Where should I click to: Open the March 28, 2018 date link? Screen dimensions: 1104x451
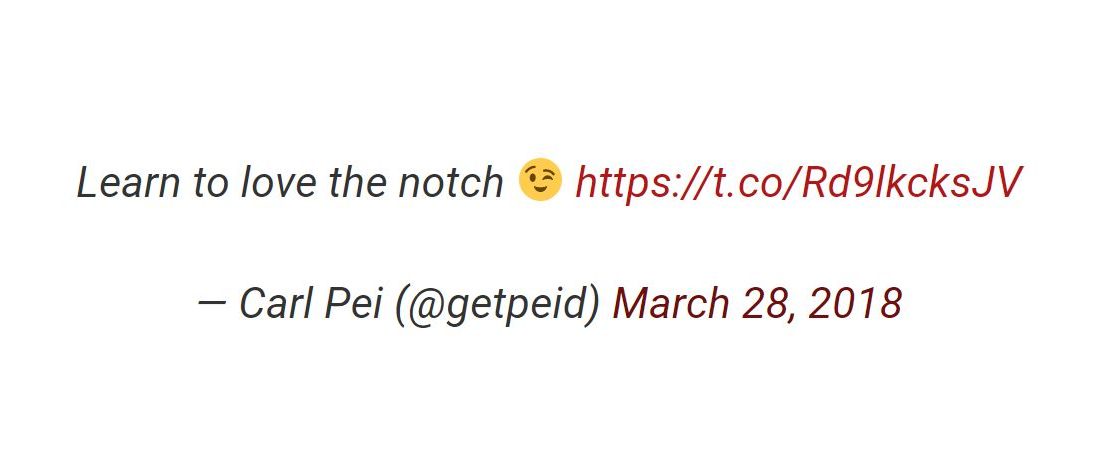(x=757, y=303)
